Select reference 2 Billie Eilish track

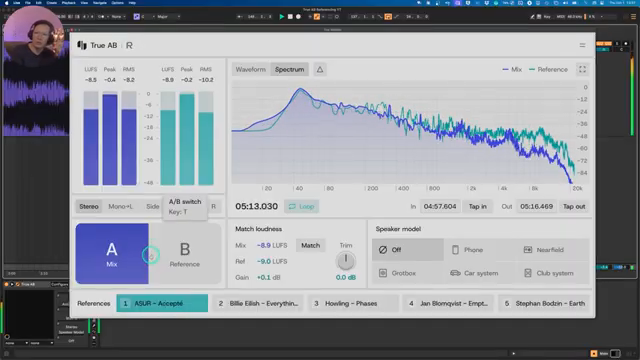[x=258, y=303]
